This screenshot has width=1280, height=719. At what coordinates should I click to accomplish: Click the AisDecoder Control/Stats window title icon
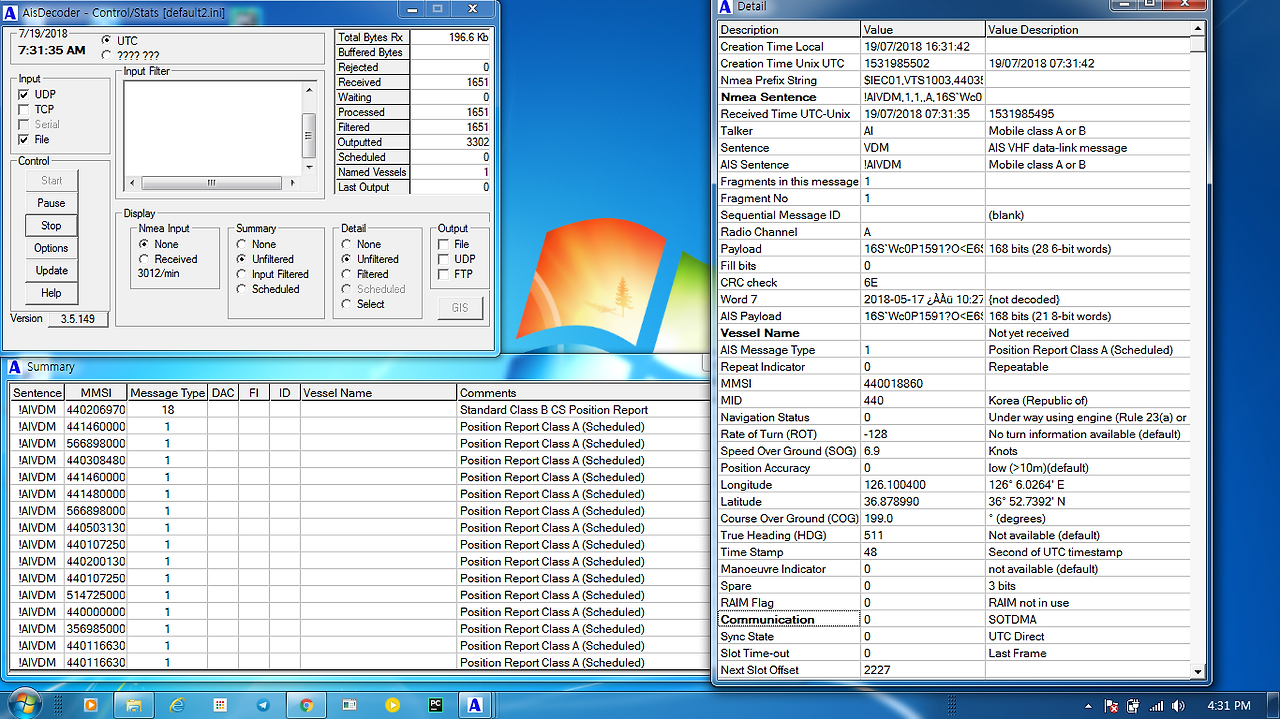[11, 12]
